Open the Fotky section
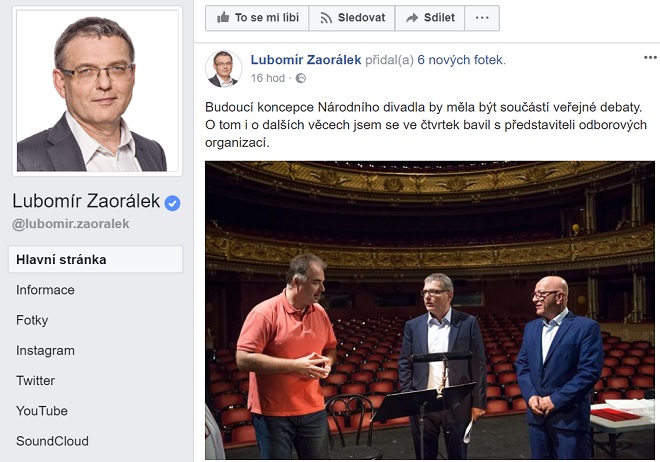 [32, 320]
